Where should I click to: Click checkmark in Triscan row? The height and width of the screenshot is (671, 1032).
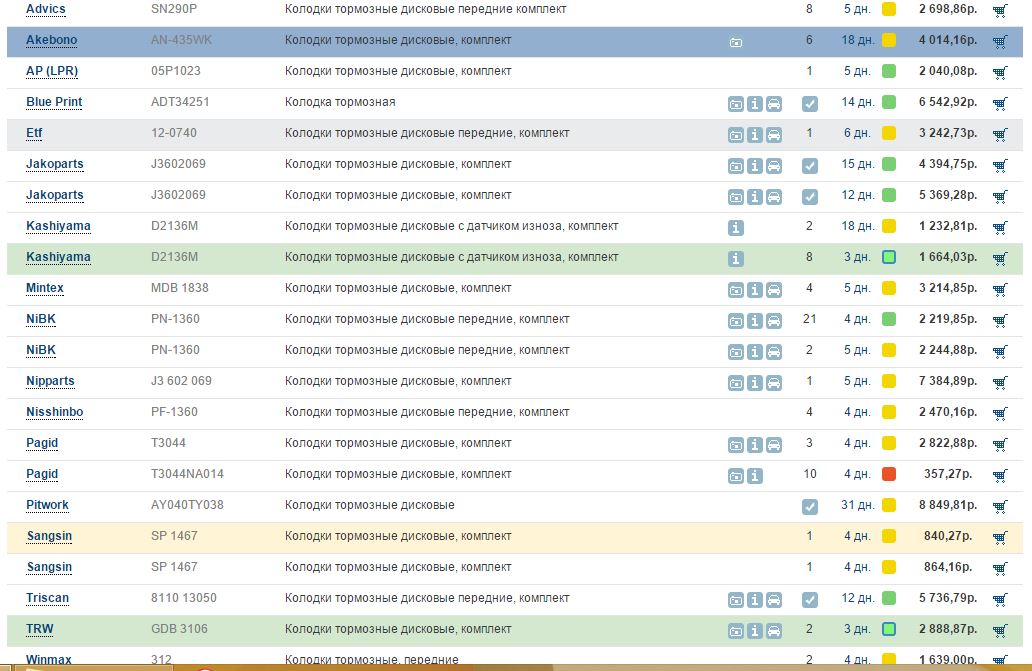pyautogui.click(x=810, y=600)
